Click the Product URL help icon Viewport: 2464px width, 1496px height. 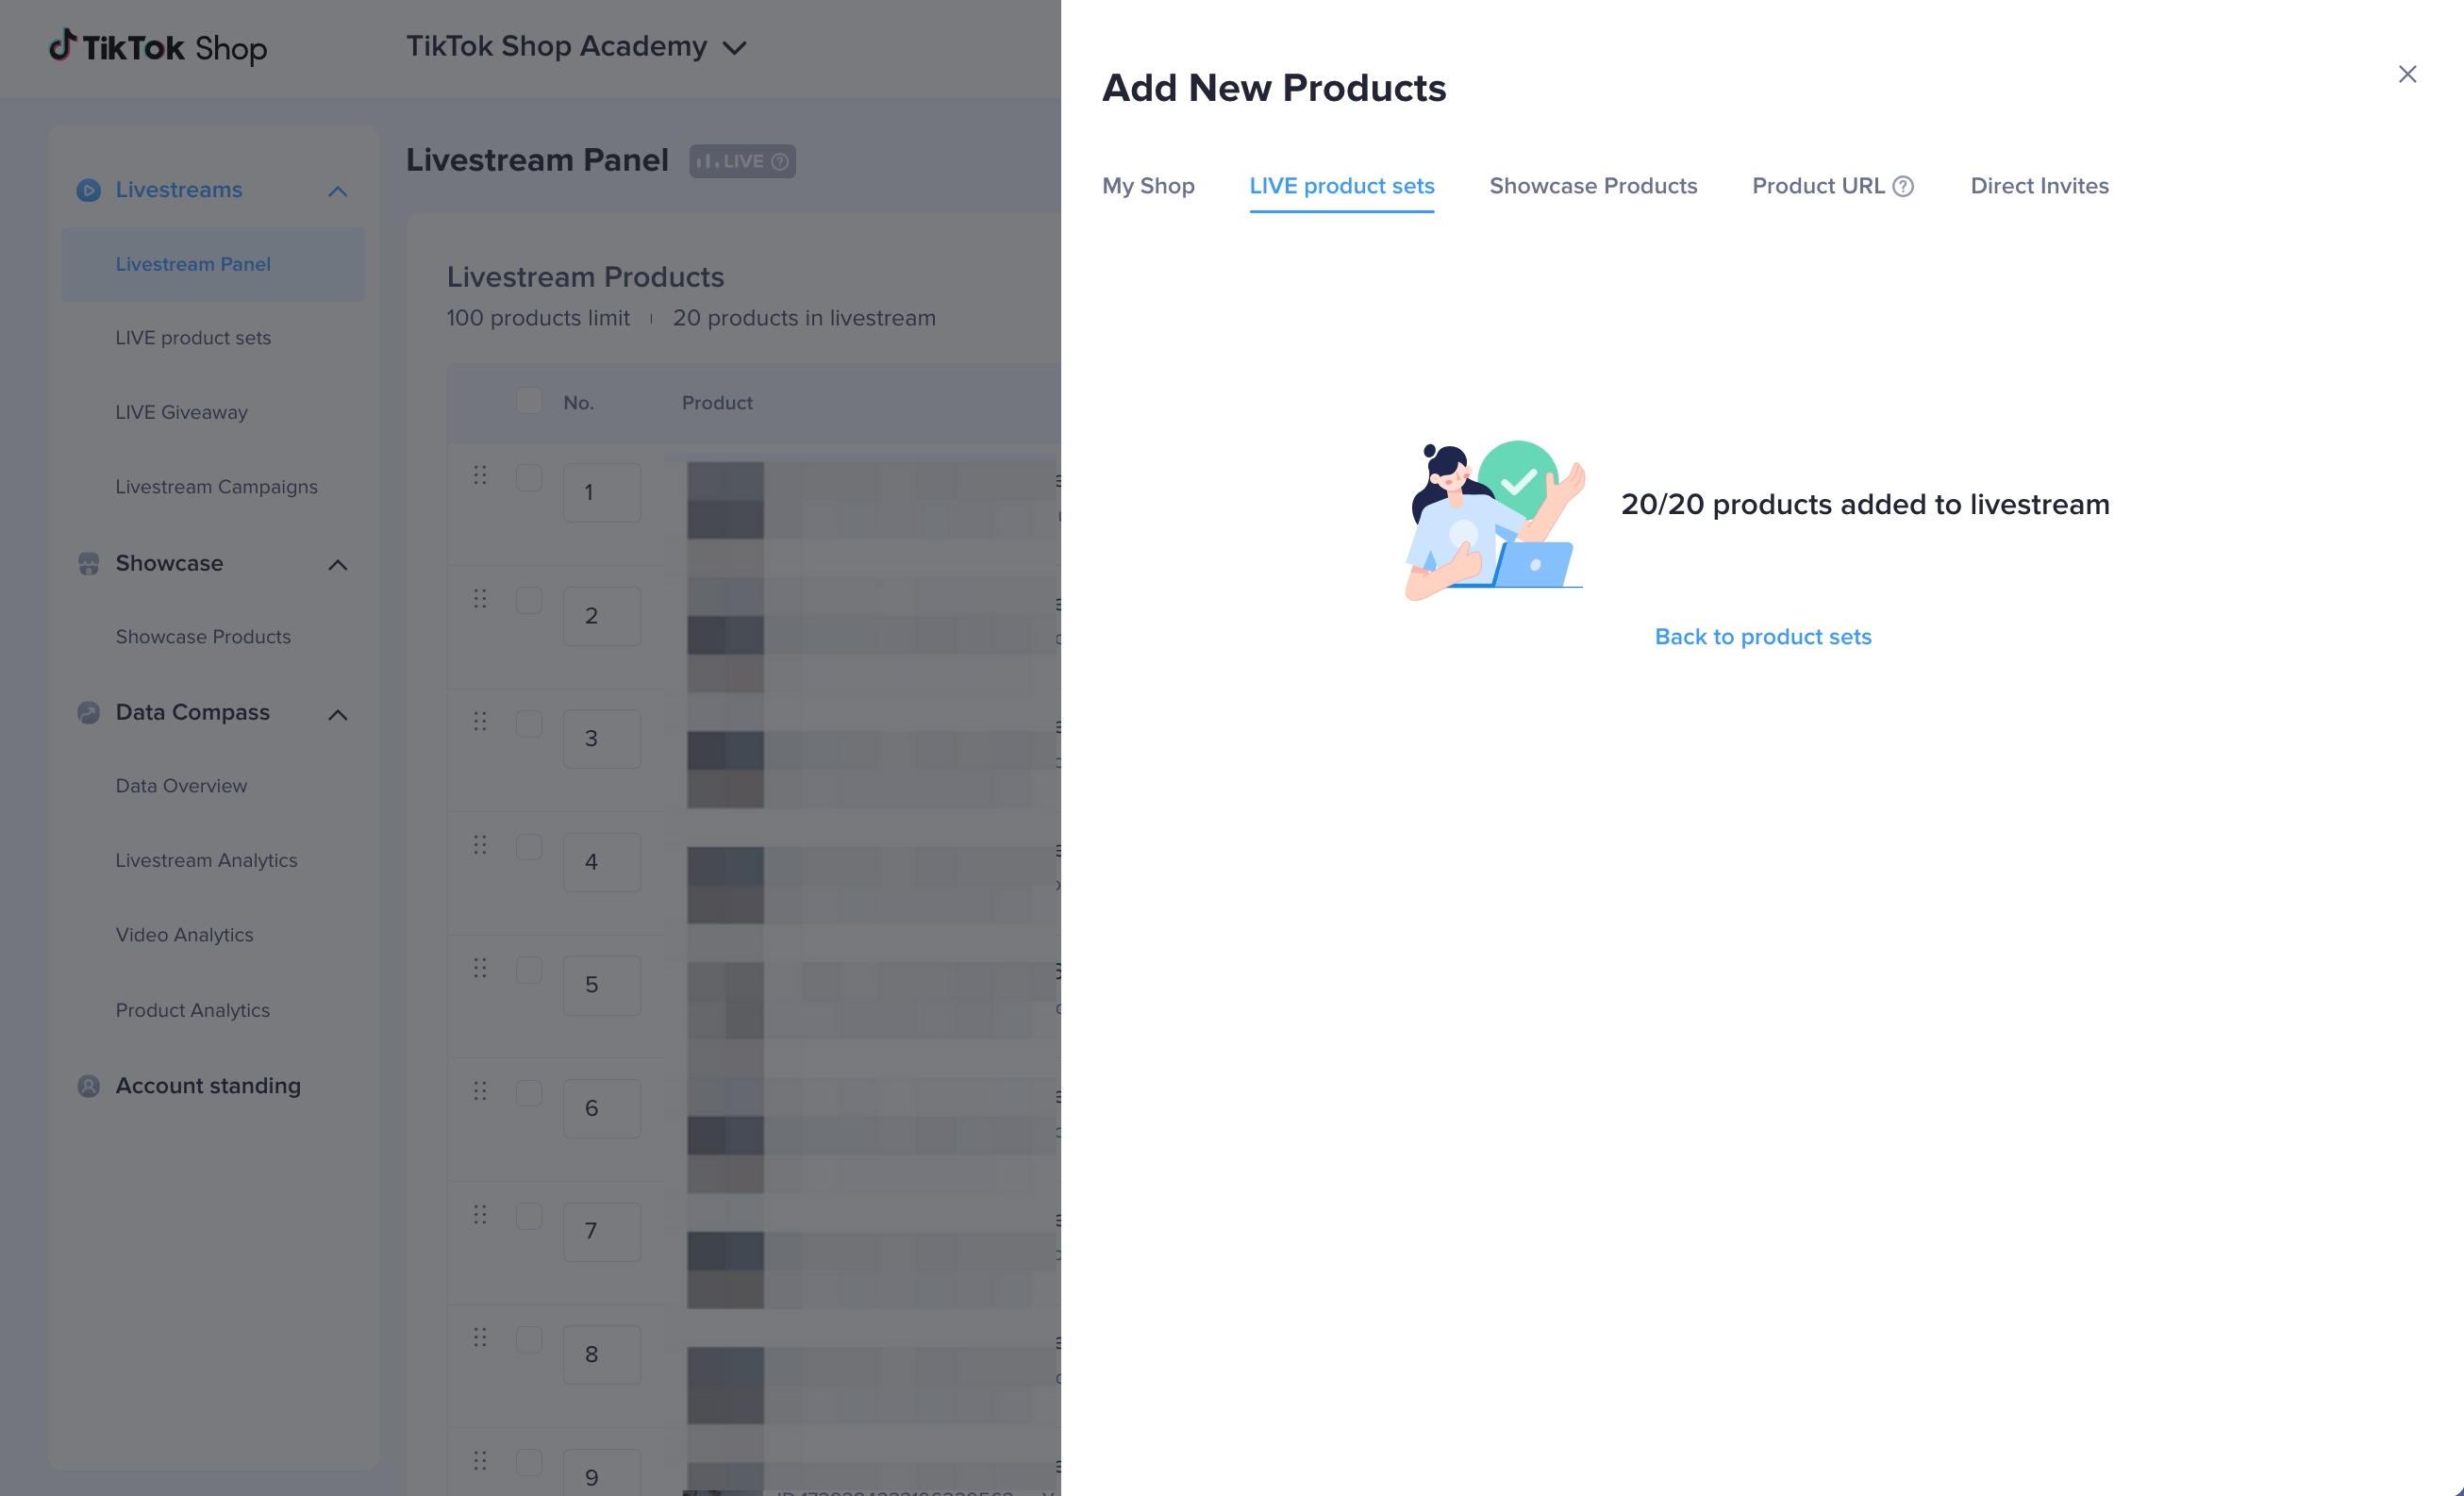1903,187
